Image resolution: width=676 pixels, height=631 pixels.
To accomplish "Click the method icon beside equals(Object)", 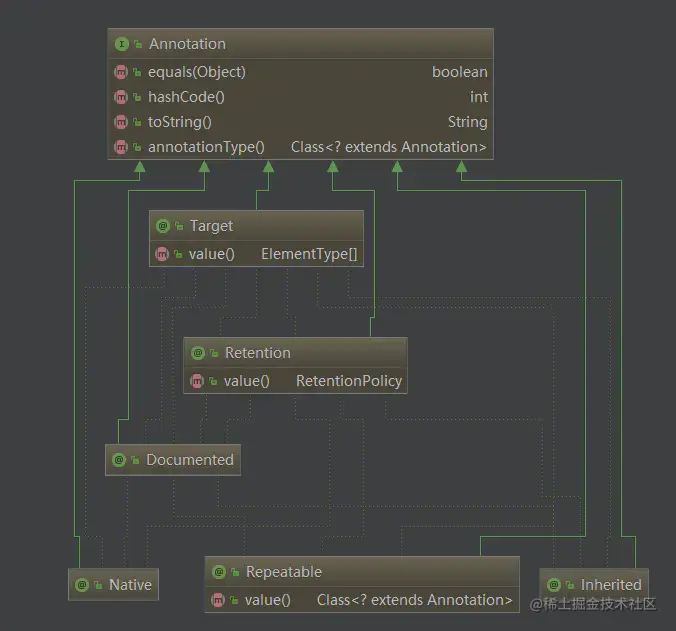I will [121, 72].
